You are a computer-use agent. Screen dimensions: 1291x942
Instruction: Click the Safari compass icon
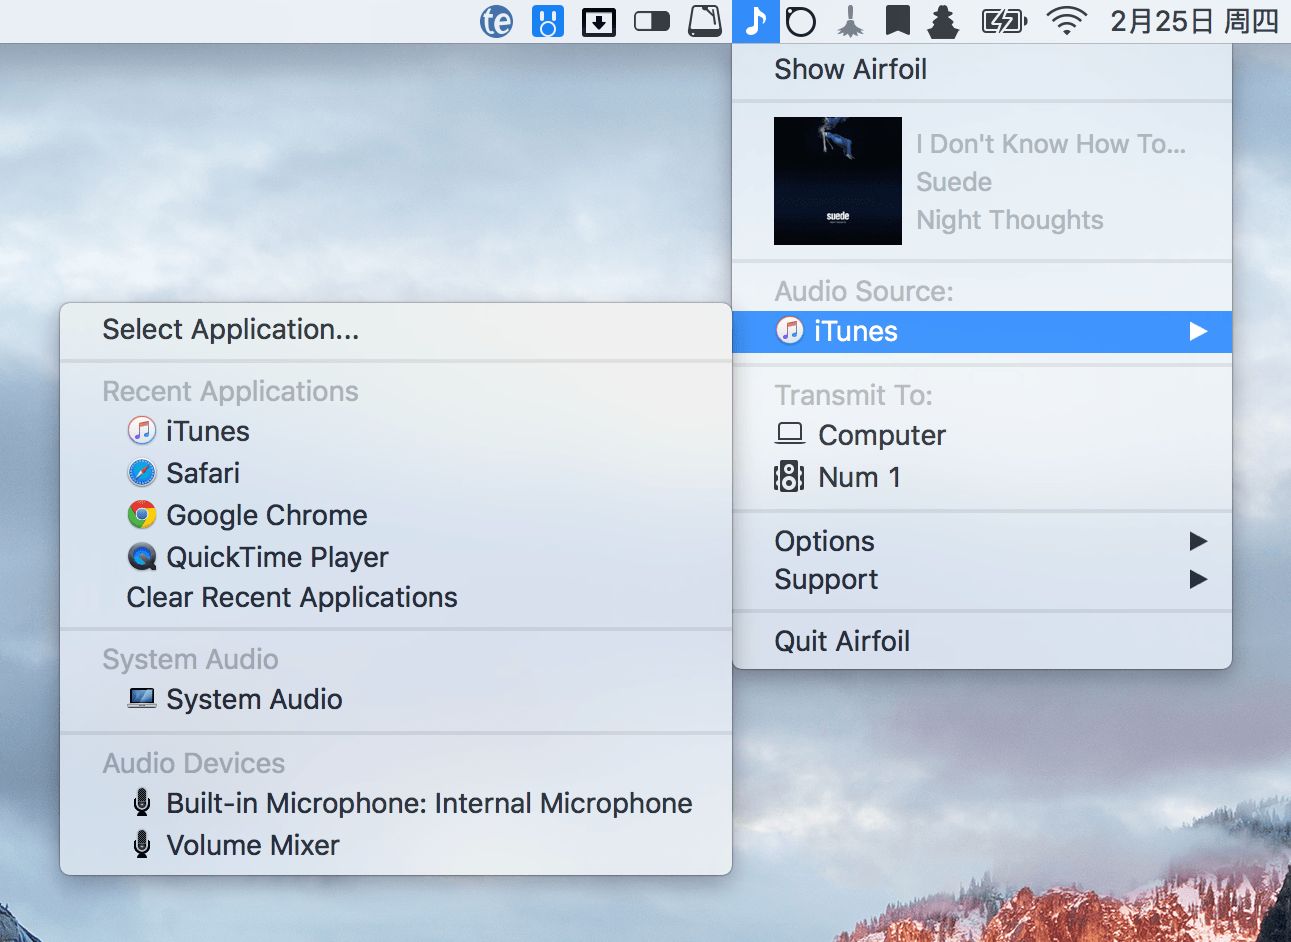coord(142,472)
